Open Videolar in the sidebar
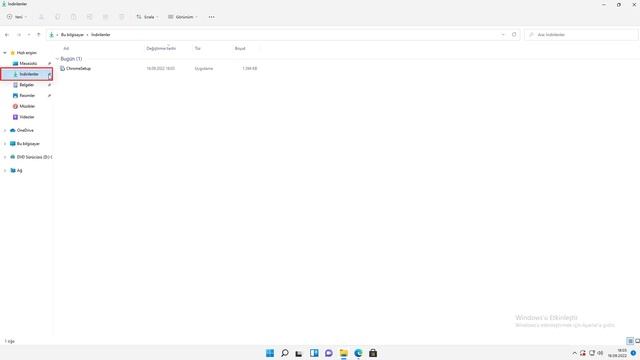640x360 pixels. [27, 117]
